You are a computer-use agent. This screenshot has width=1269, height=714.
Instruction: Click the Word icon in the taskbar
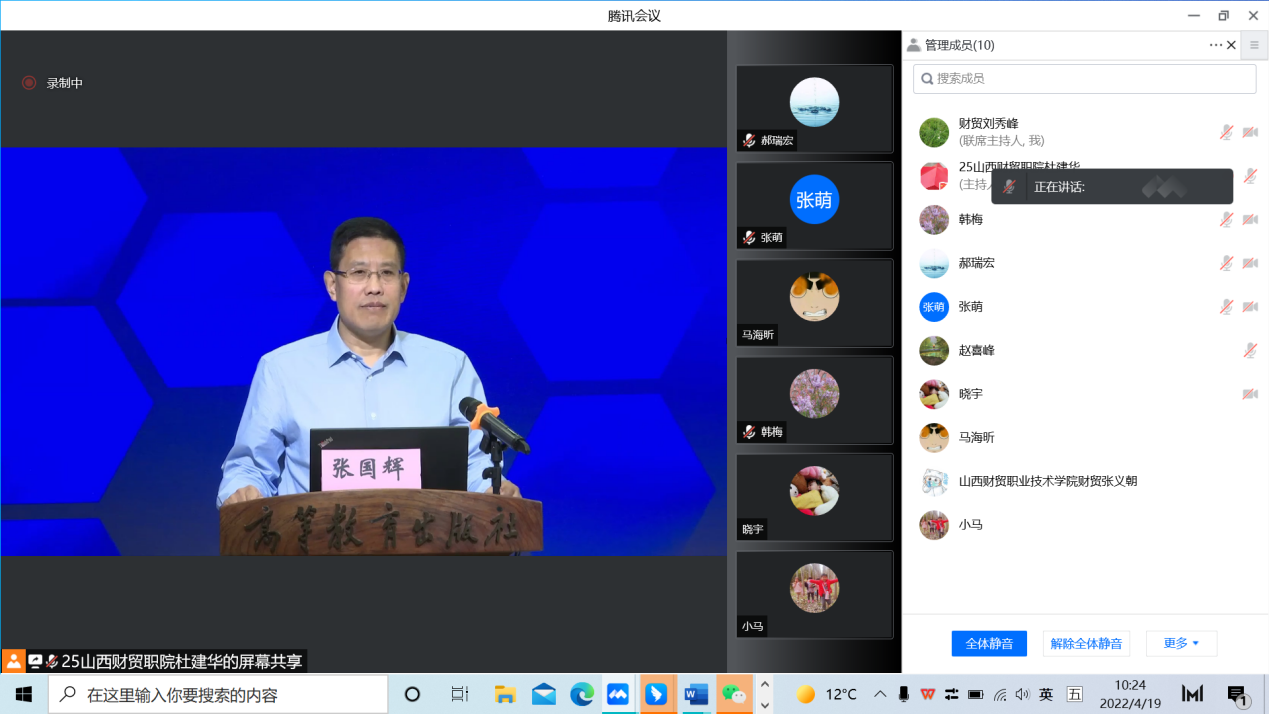pos(696,694)
